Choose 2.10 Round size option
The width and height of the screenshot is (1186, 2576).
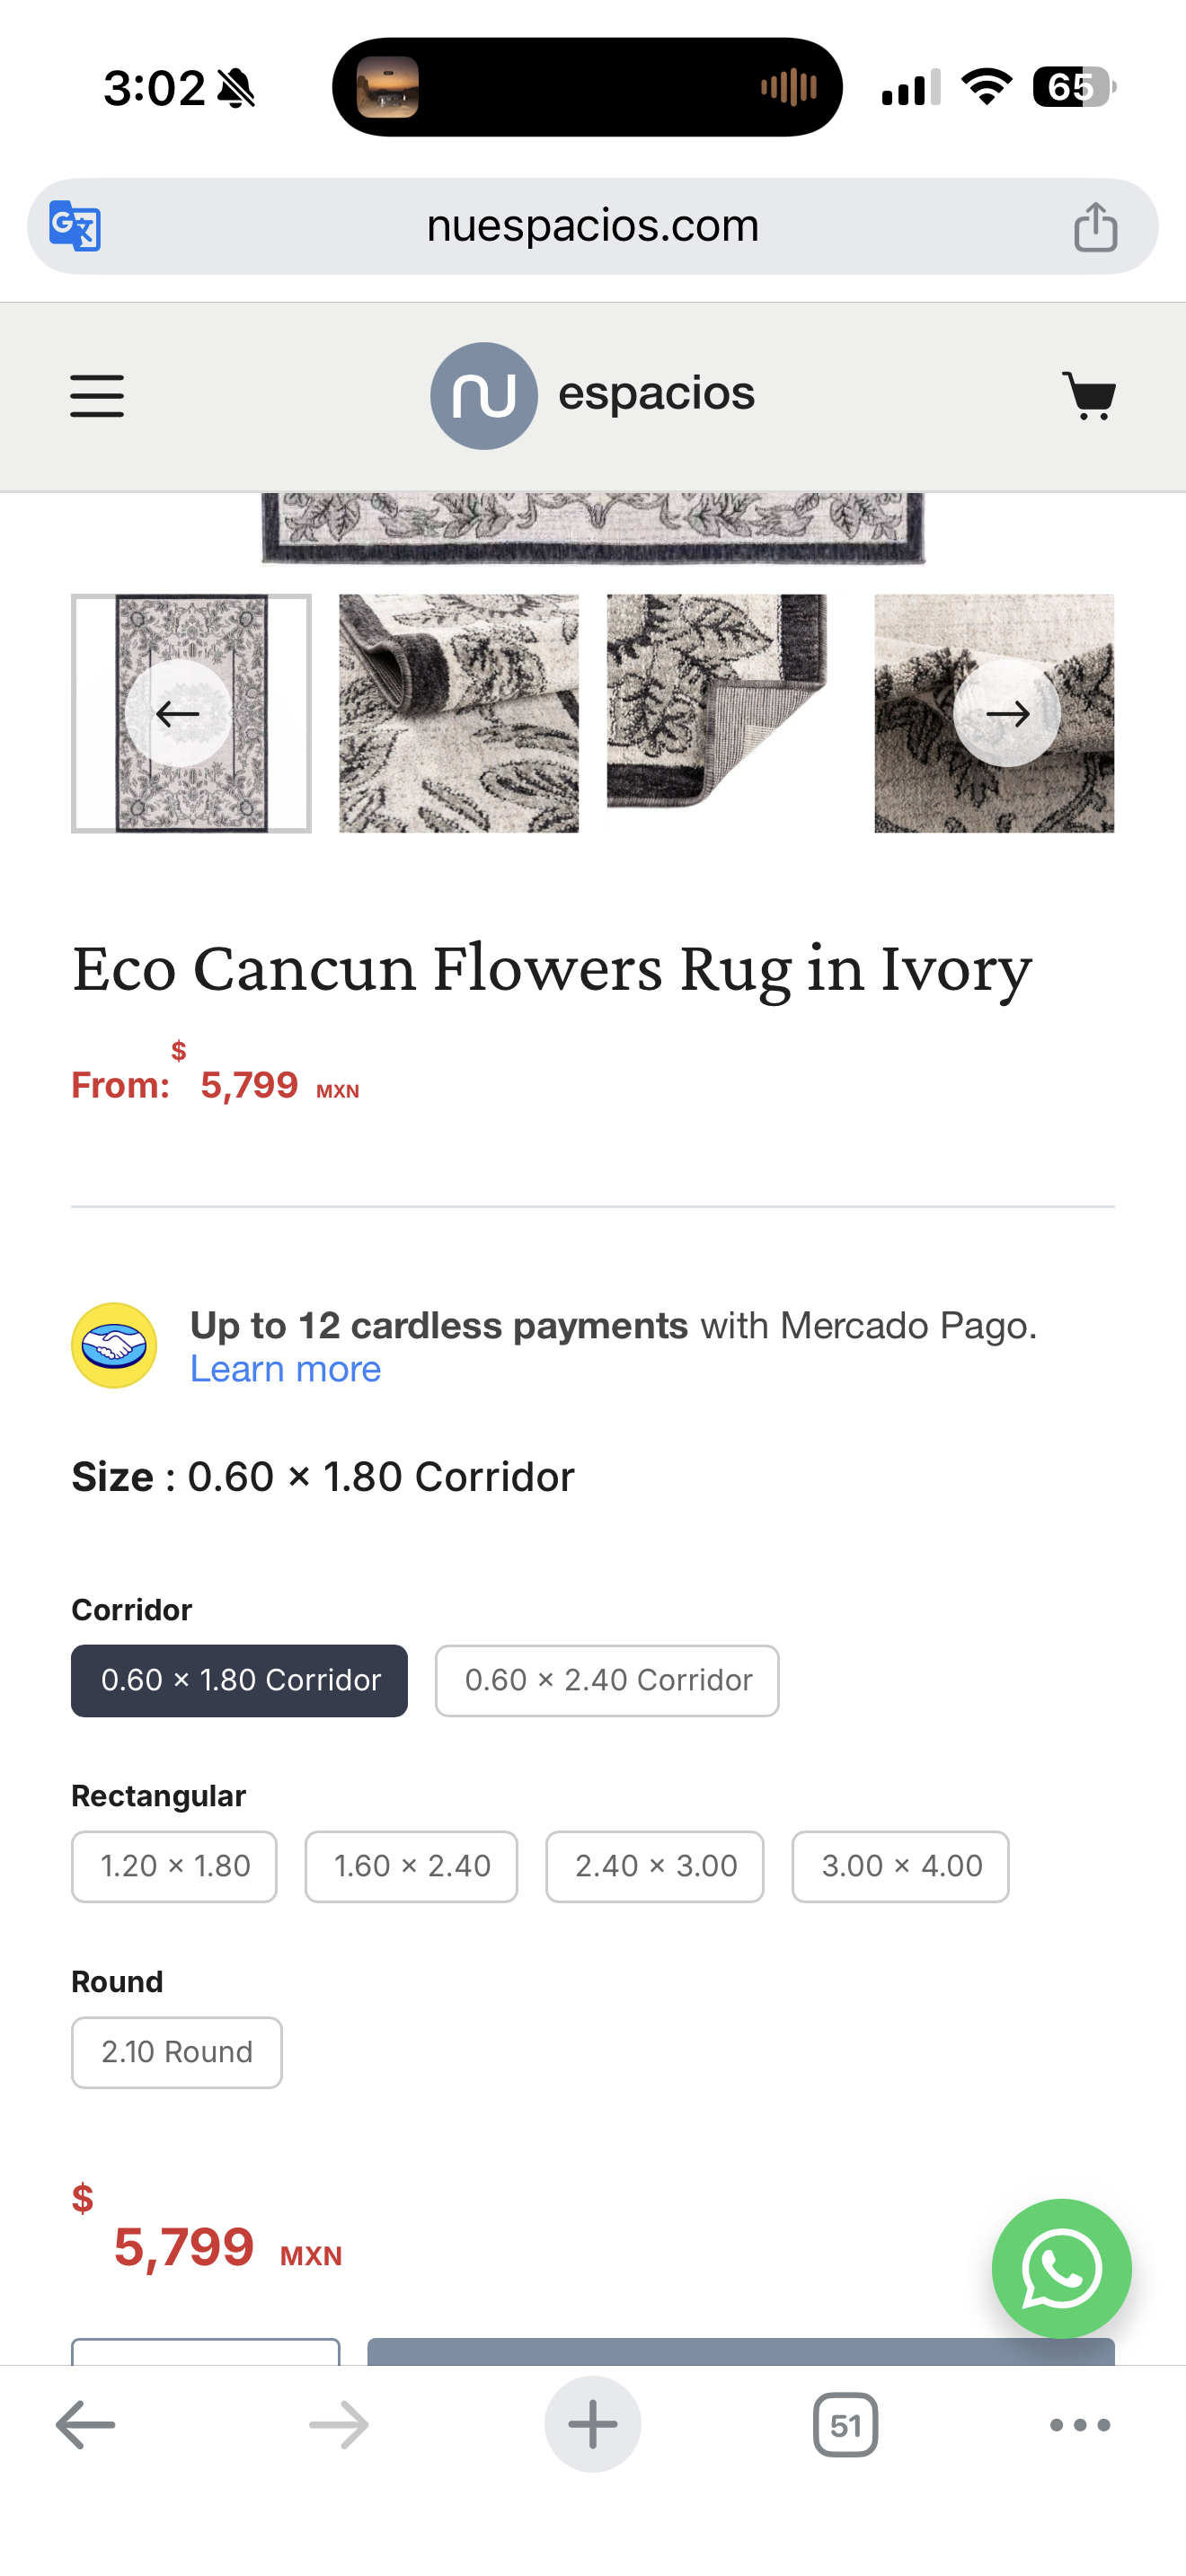(x=177, y=2052)
